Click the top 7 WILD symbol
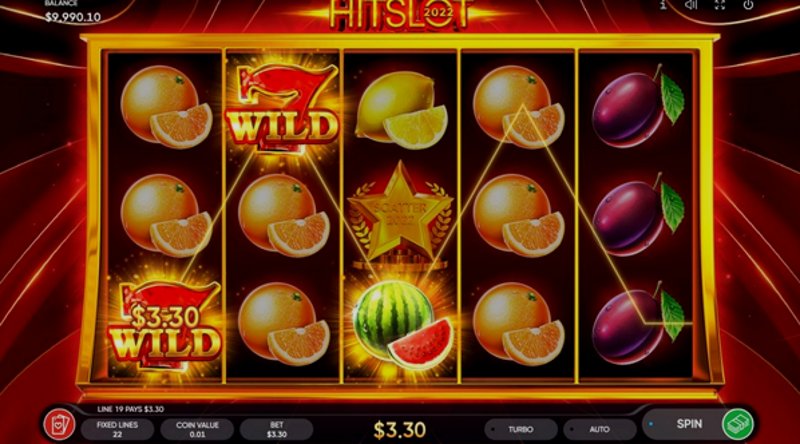This screenshot has height=444, width=800. coord(282,108)
